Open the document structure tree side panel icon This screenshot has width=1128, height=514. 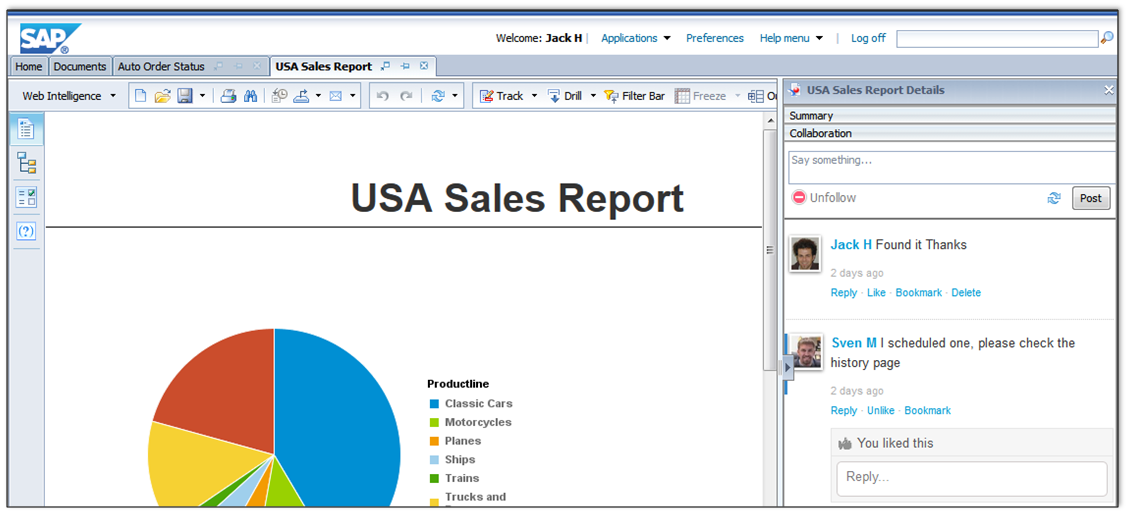(26, 163)
